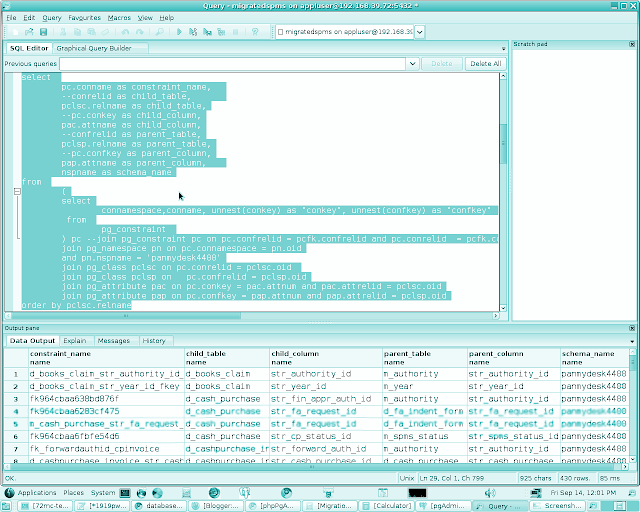
Task: Open help via the question mark icon
Action: 255,32
